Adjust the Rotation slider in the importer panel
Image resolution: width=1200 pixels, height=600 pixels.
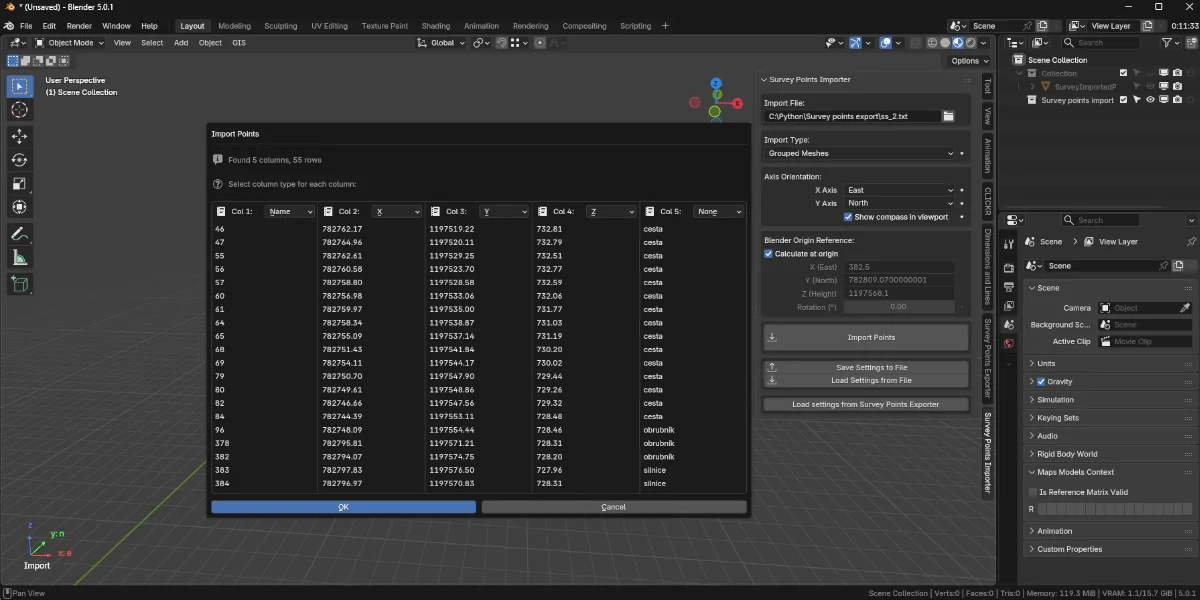[x=898, y=306]
